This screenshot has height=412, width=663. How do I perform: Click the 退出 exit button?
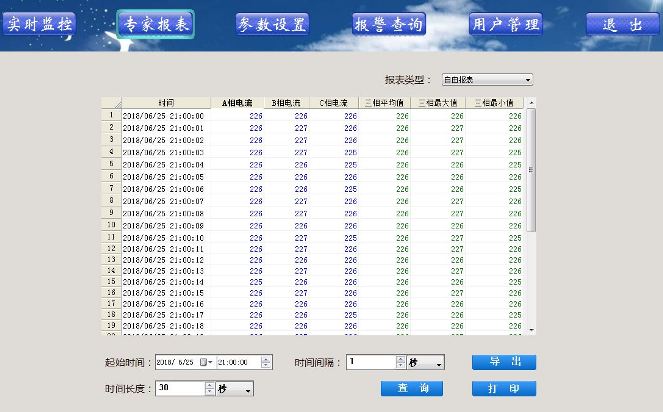(x=622, y=24)
